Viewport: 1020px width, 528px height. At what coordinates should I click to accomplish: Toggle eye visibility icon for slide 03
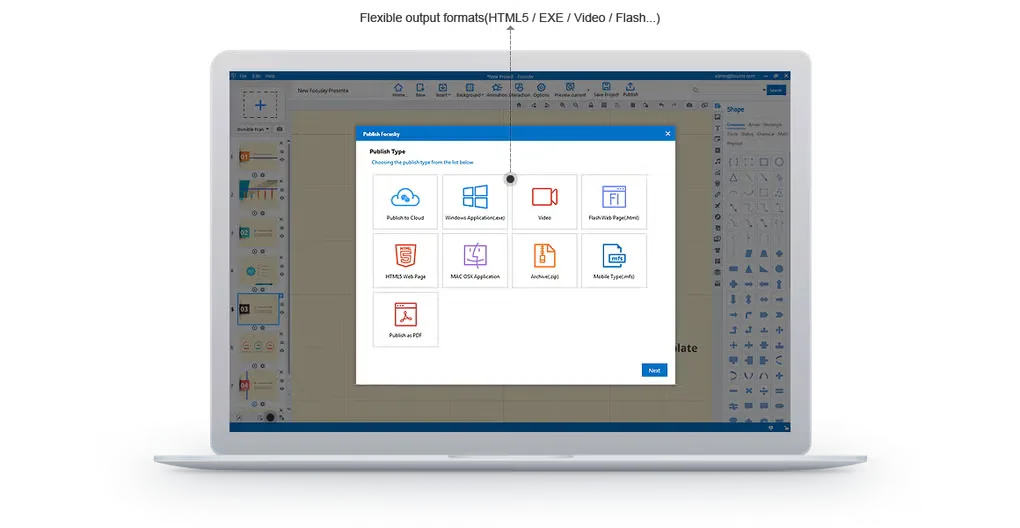(x=282, y=312)
